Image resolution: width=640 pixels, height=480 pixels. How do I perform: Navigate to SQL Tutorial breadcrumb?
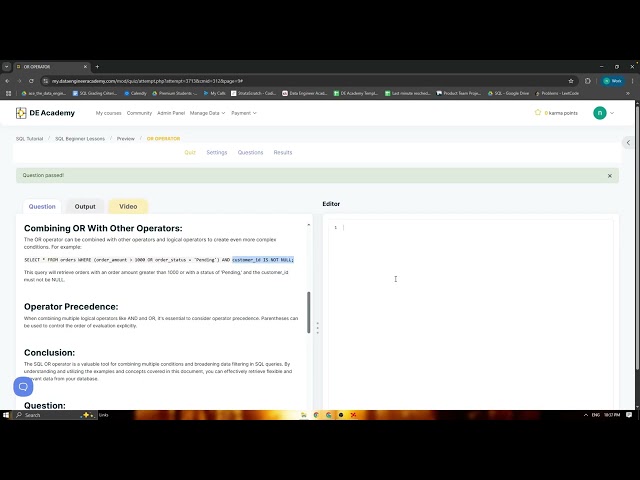29,139
